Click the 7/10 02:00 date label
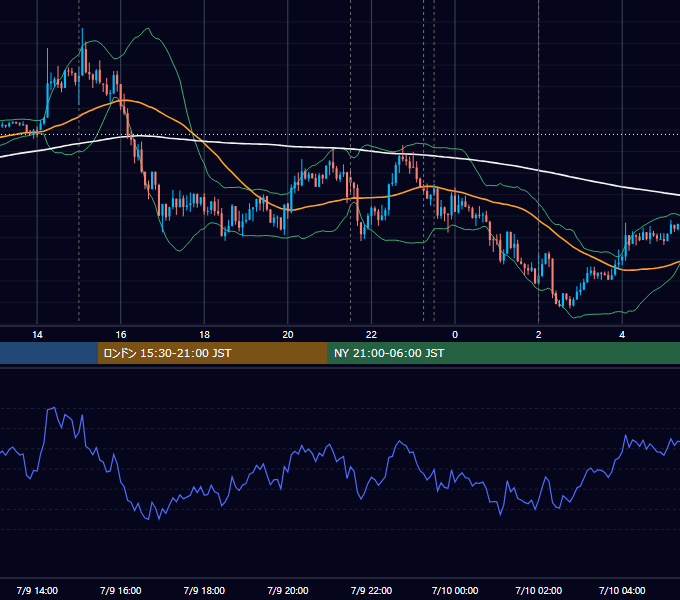 (x=539, y=590)
